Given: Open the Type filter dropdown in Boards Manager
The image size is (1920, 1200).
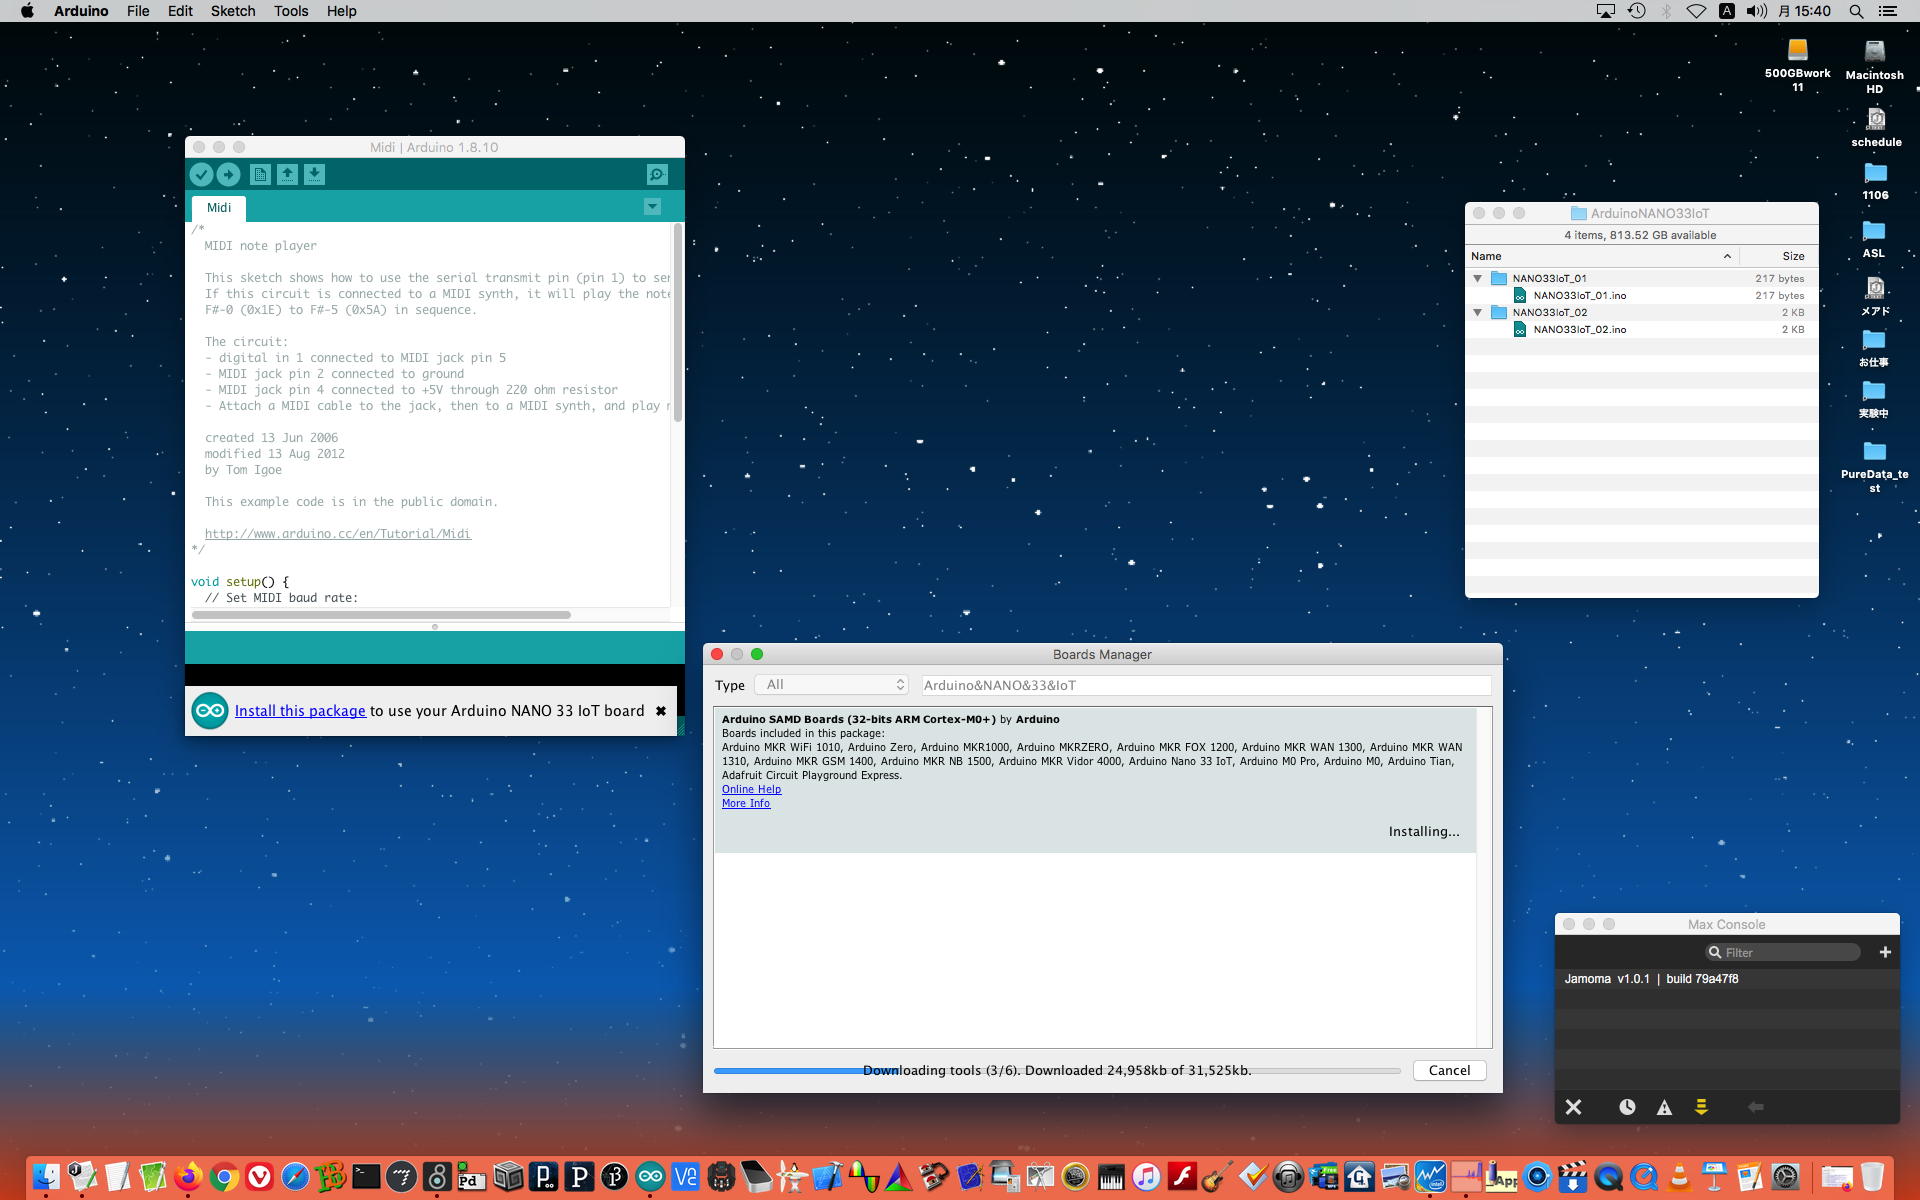Looking at the screenshot, I should click(x=832, y=685).
